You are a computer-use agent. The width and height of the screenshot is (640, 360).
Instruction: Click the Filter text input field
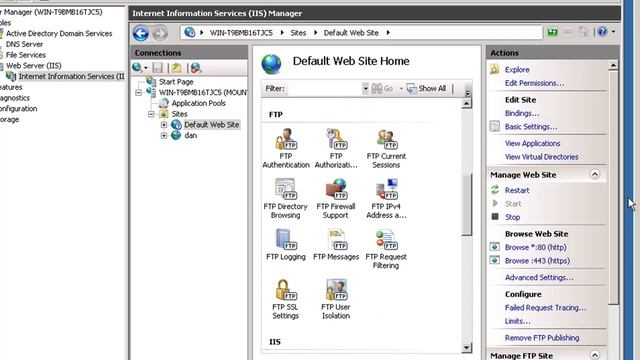pyautogui.click(x=324, y=89)
